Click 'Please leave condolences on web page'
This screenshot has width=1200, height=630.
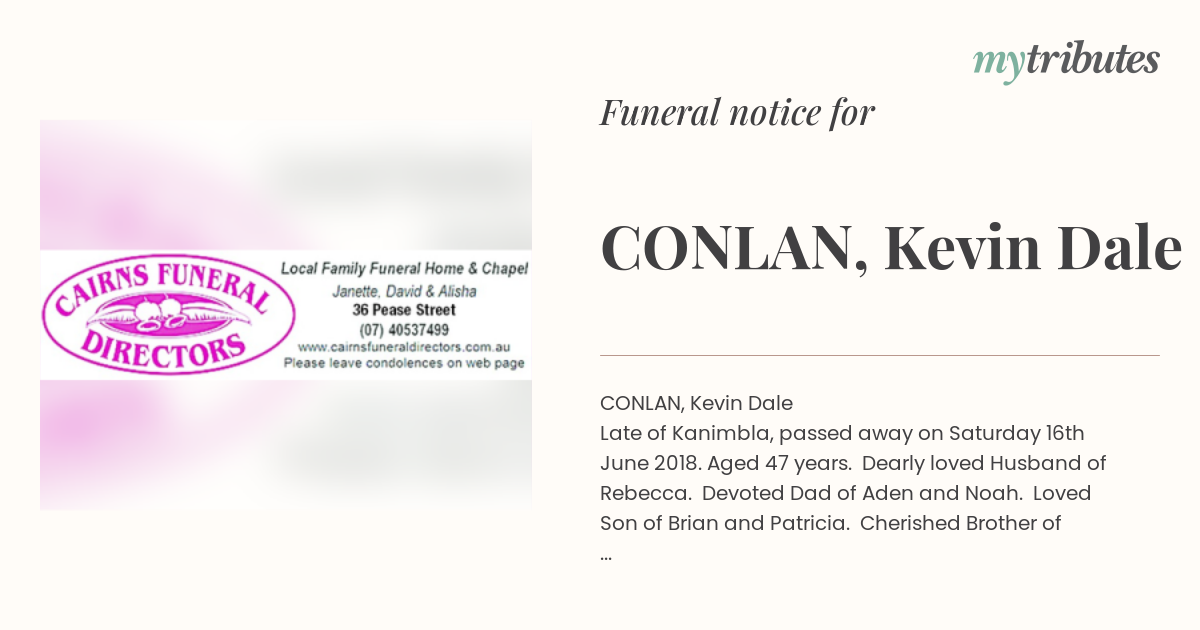pyautogui.click(x=404, y=363)
